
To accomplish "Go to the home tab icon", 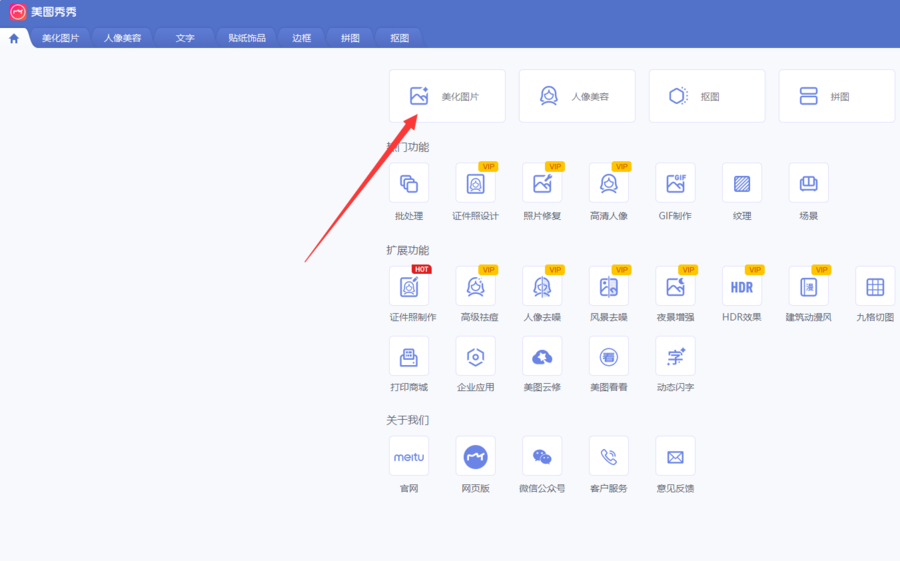I will [14, 38].
